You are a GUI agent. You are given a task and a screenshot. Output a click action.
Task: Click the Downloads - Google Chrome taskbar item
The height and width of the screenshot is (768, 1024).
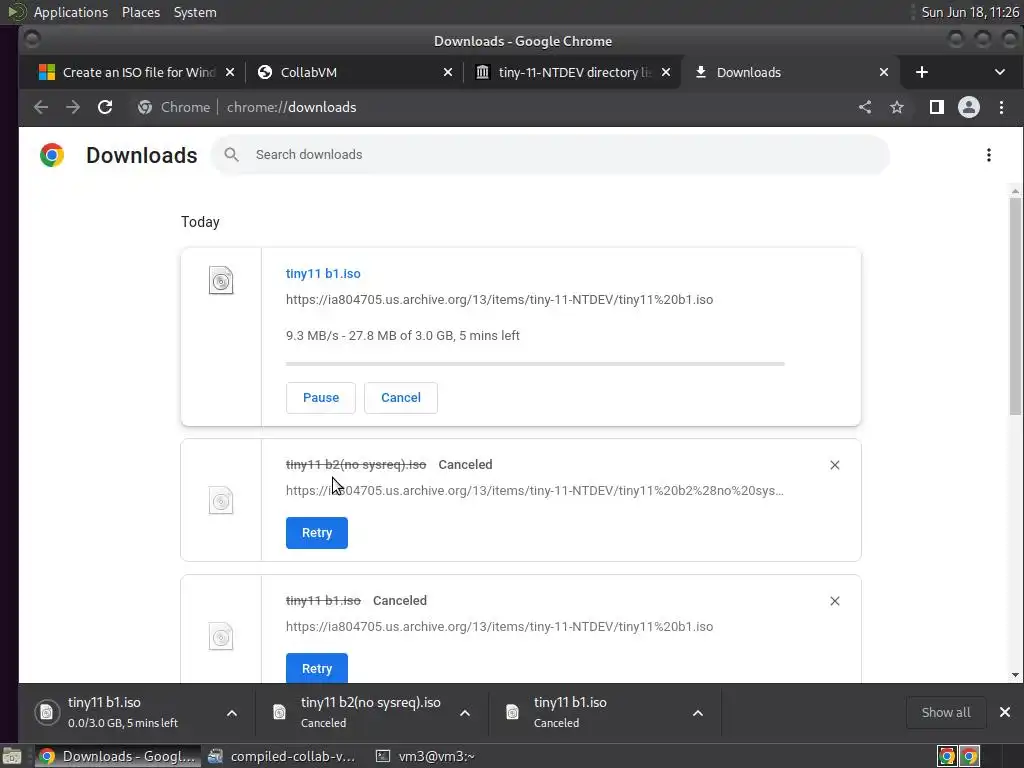click(x=116, y=756)
